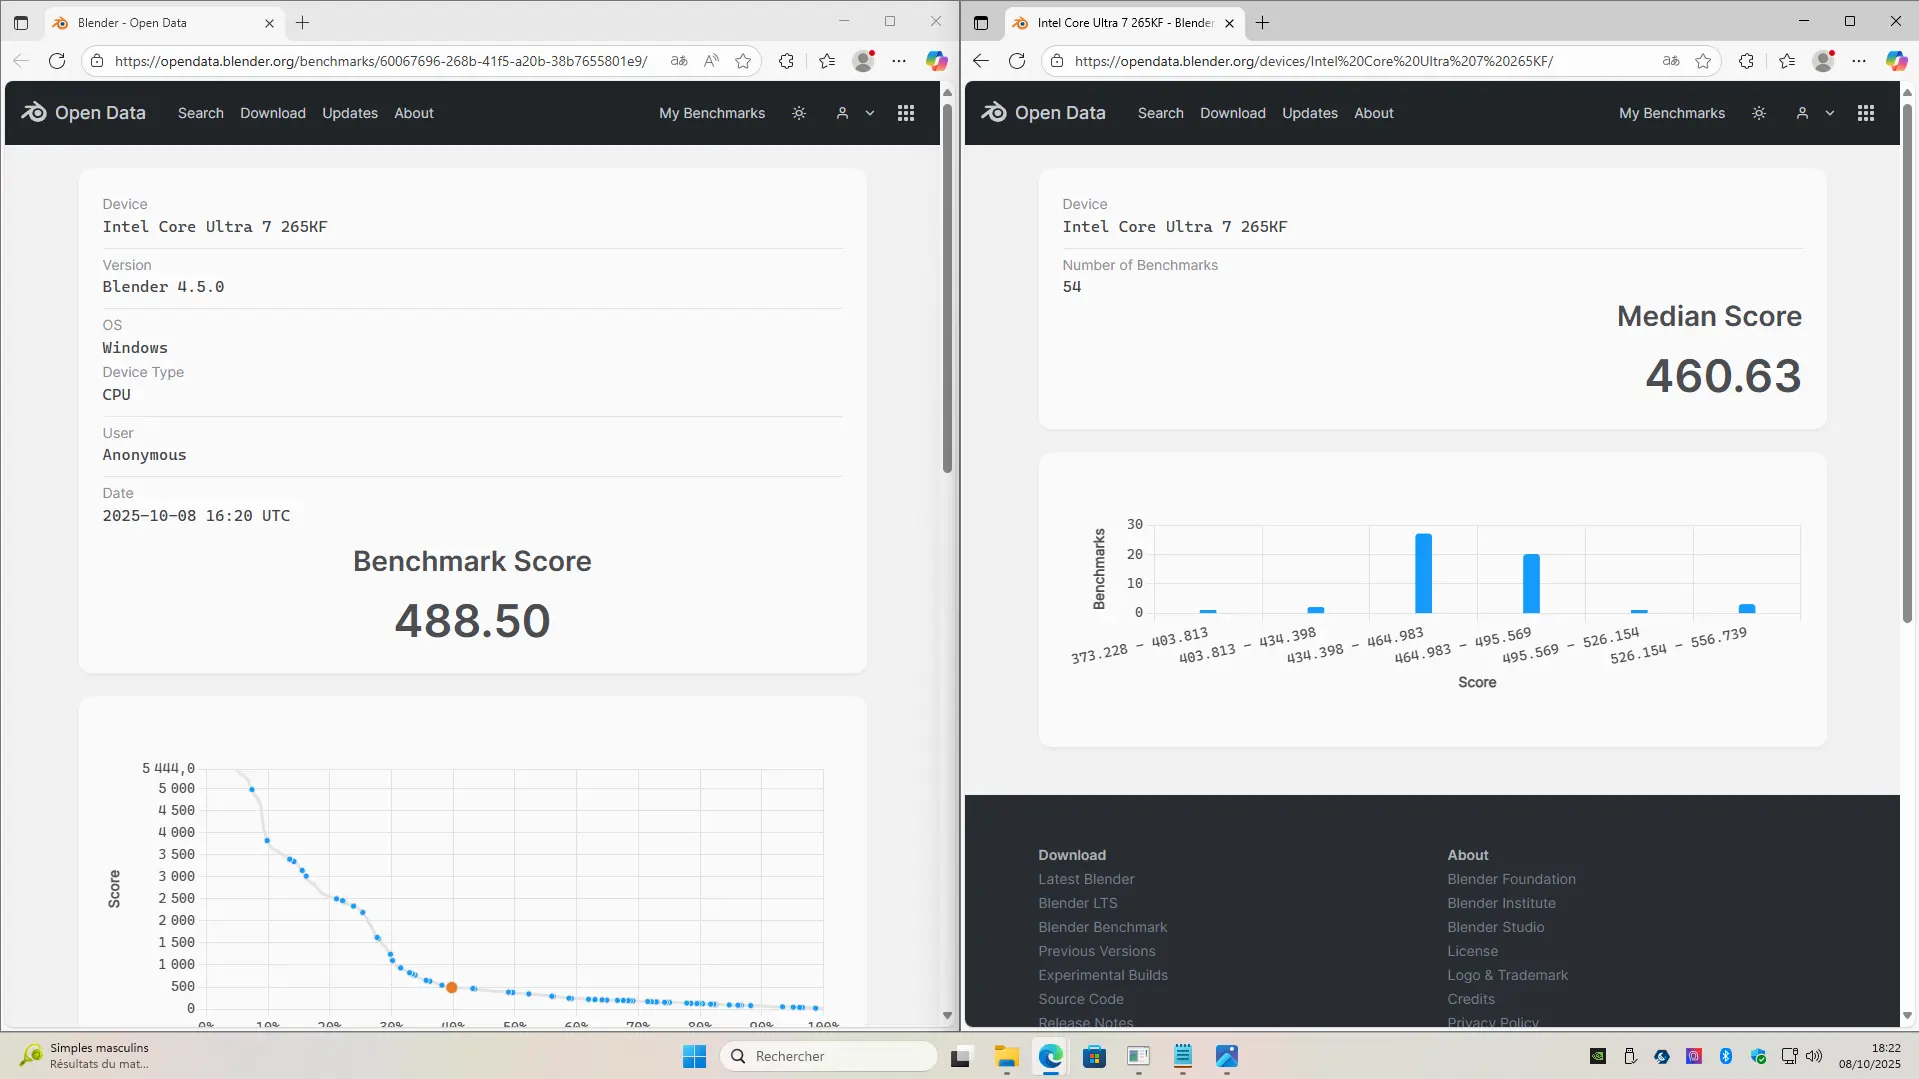Open the Source Code footer link
Screen dimensions: 1919x1079
(1080, 999)
